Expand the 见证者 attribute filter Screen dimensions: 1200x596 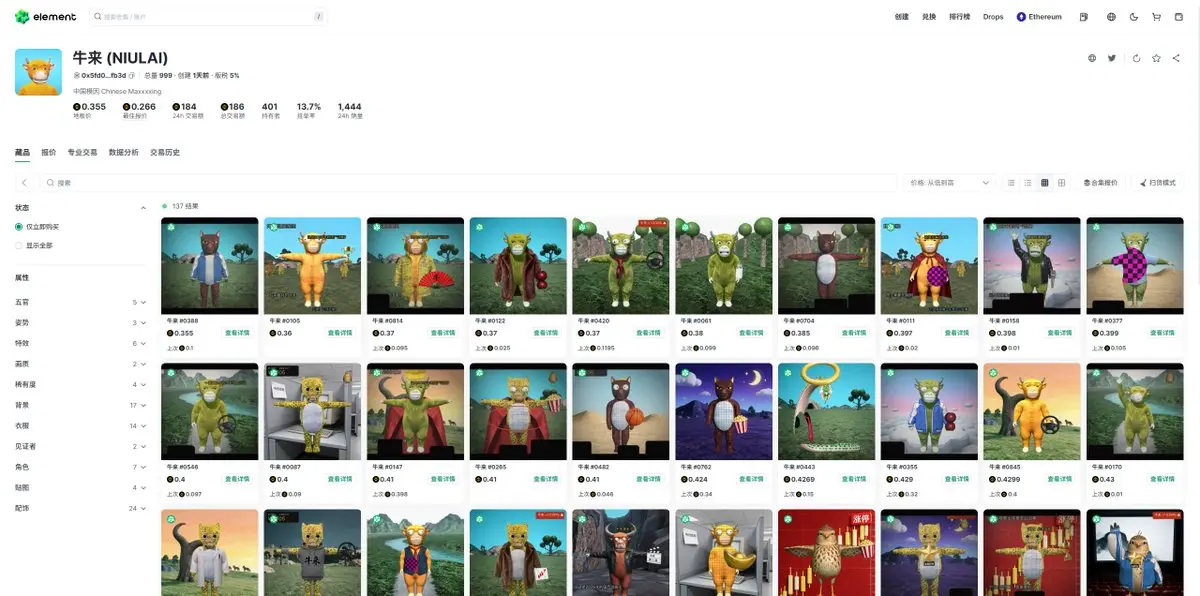point(80,446)
